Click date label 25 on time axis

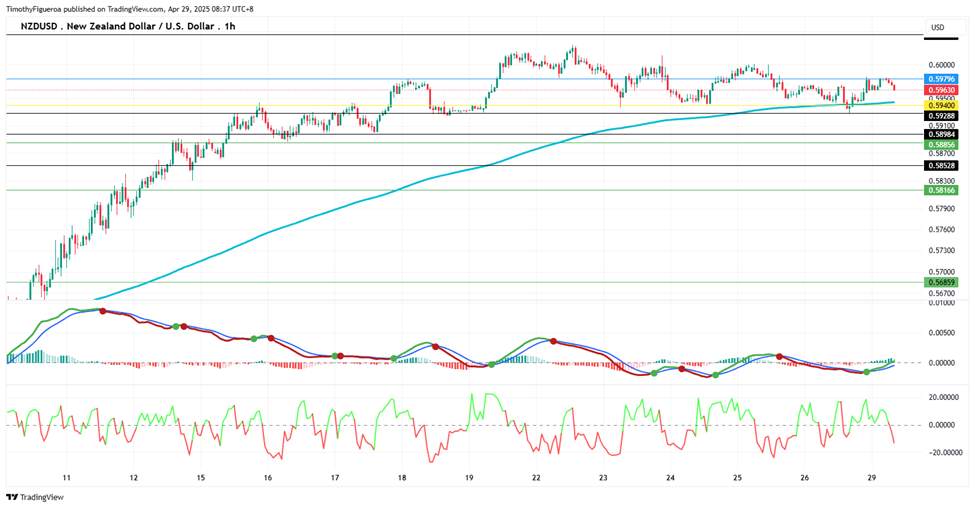tap(737, 478)
